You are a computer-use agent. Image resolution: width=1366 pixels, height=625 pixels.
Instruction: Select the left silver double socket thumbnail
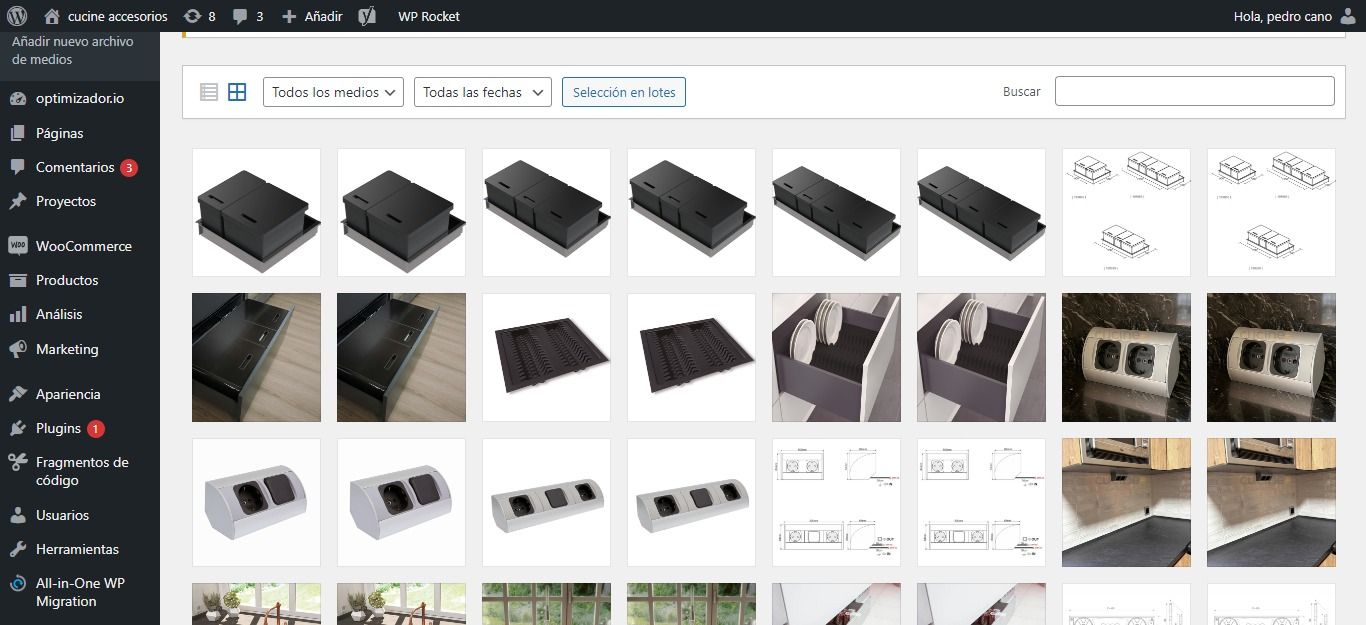coord(256,502)
